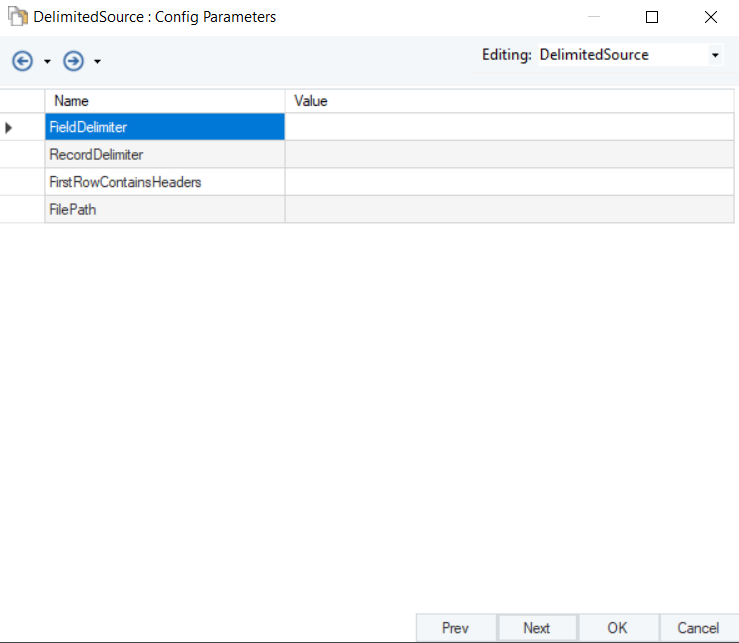Screen dimensions: 739x643
Task: Select the FilePath parameter name
Action: click(165, 210)
